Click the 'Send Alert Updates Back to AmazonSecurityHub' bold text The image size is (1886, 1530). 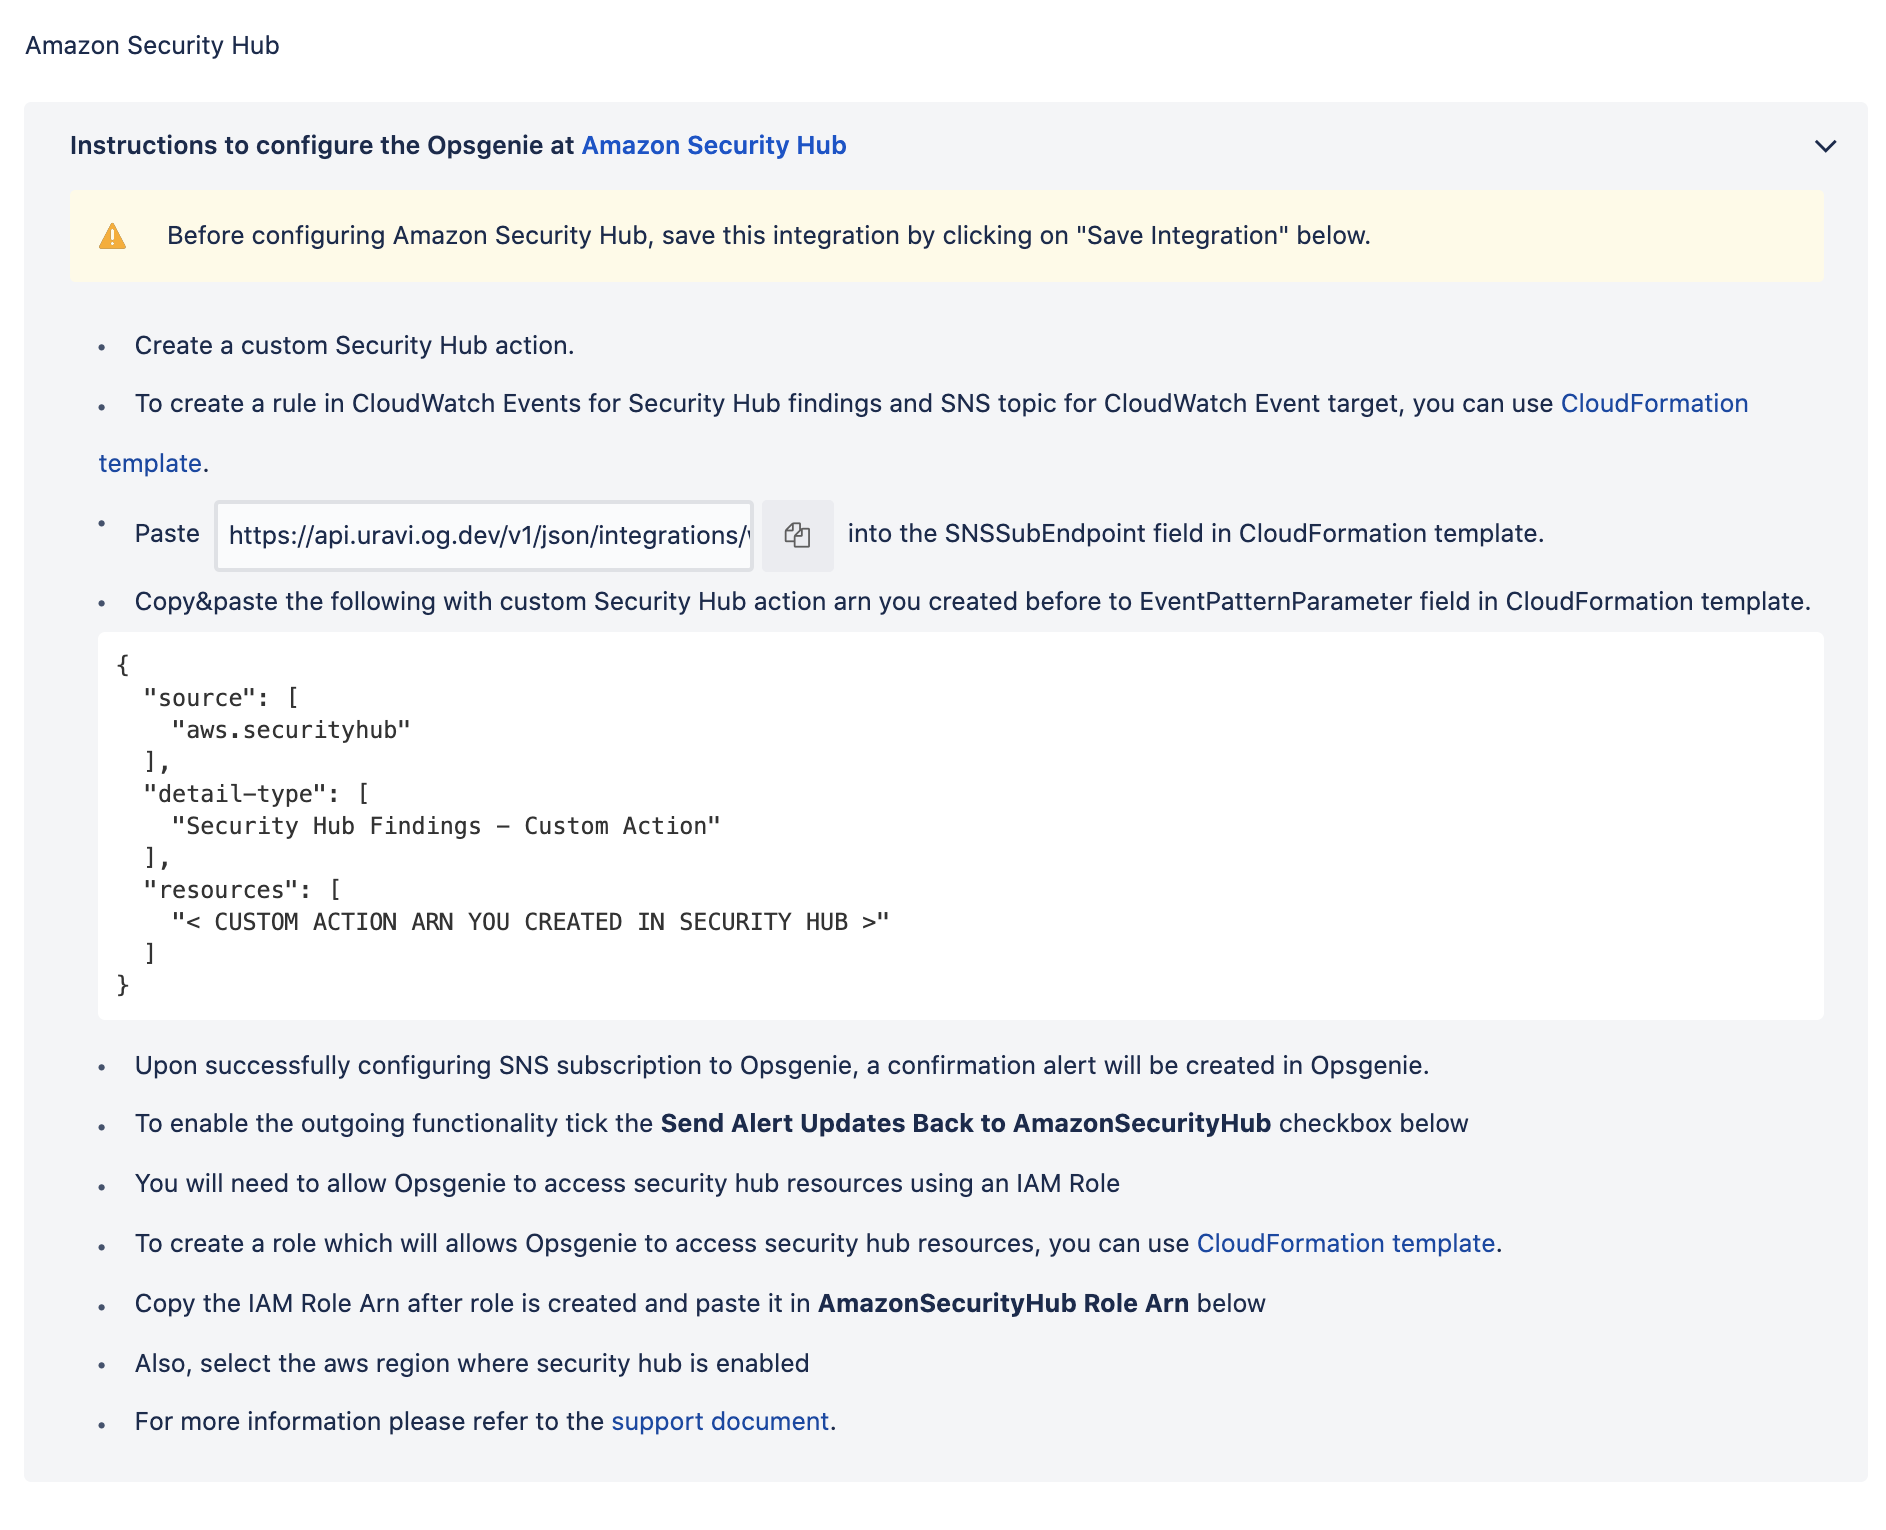point(965,1123)
